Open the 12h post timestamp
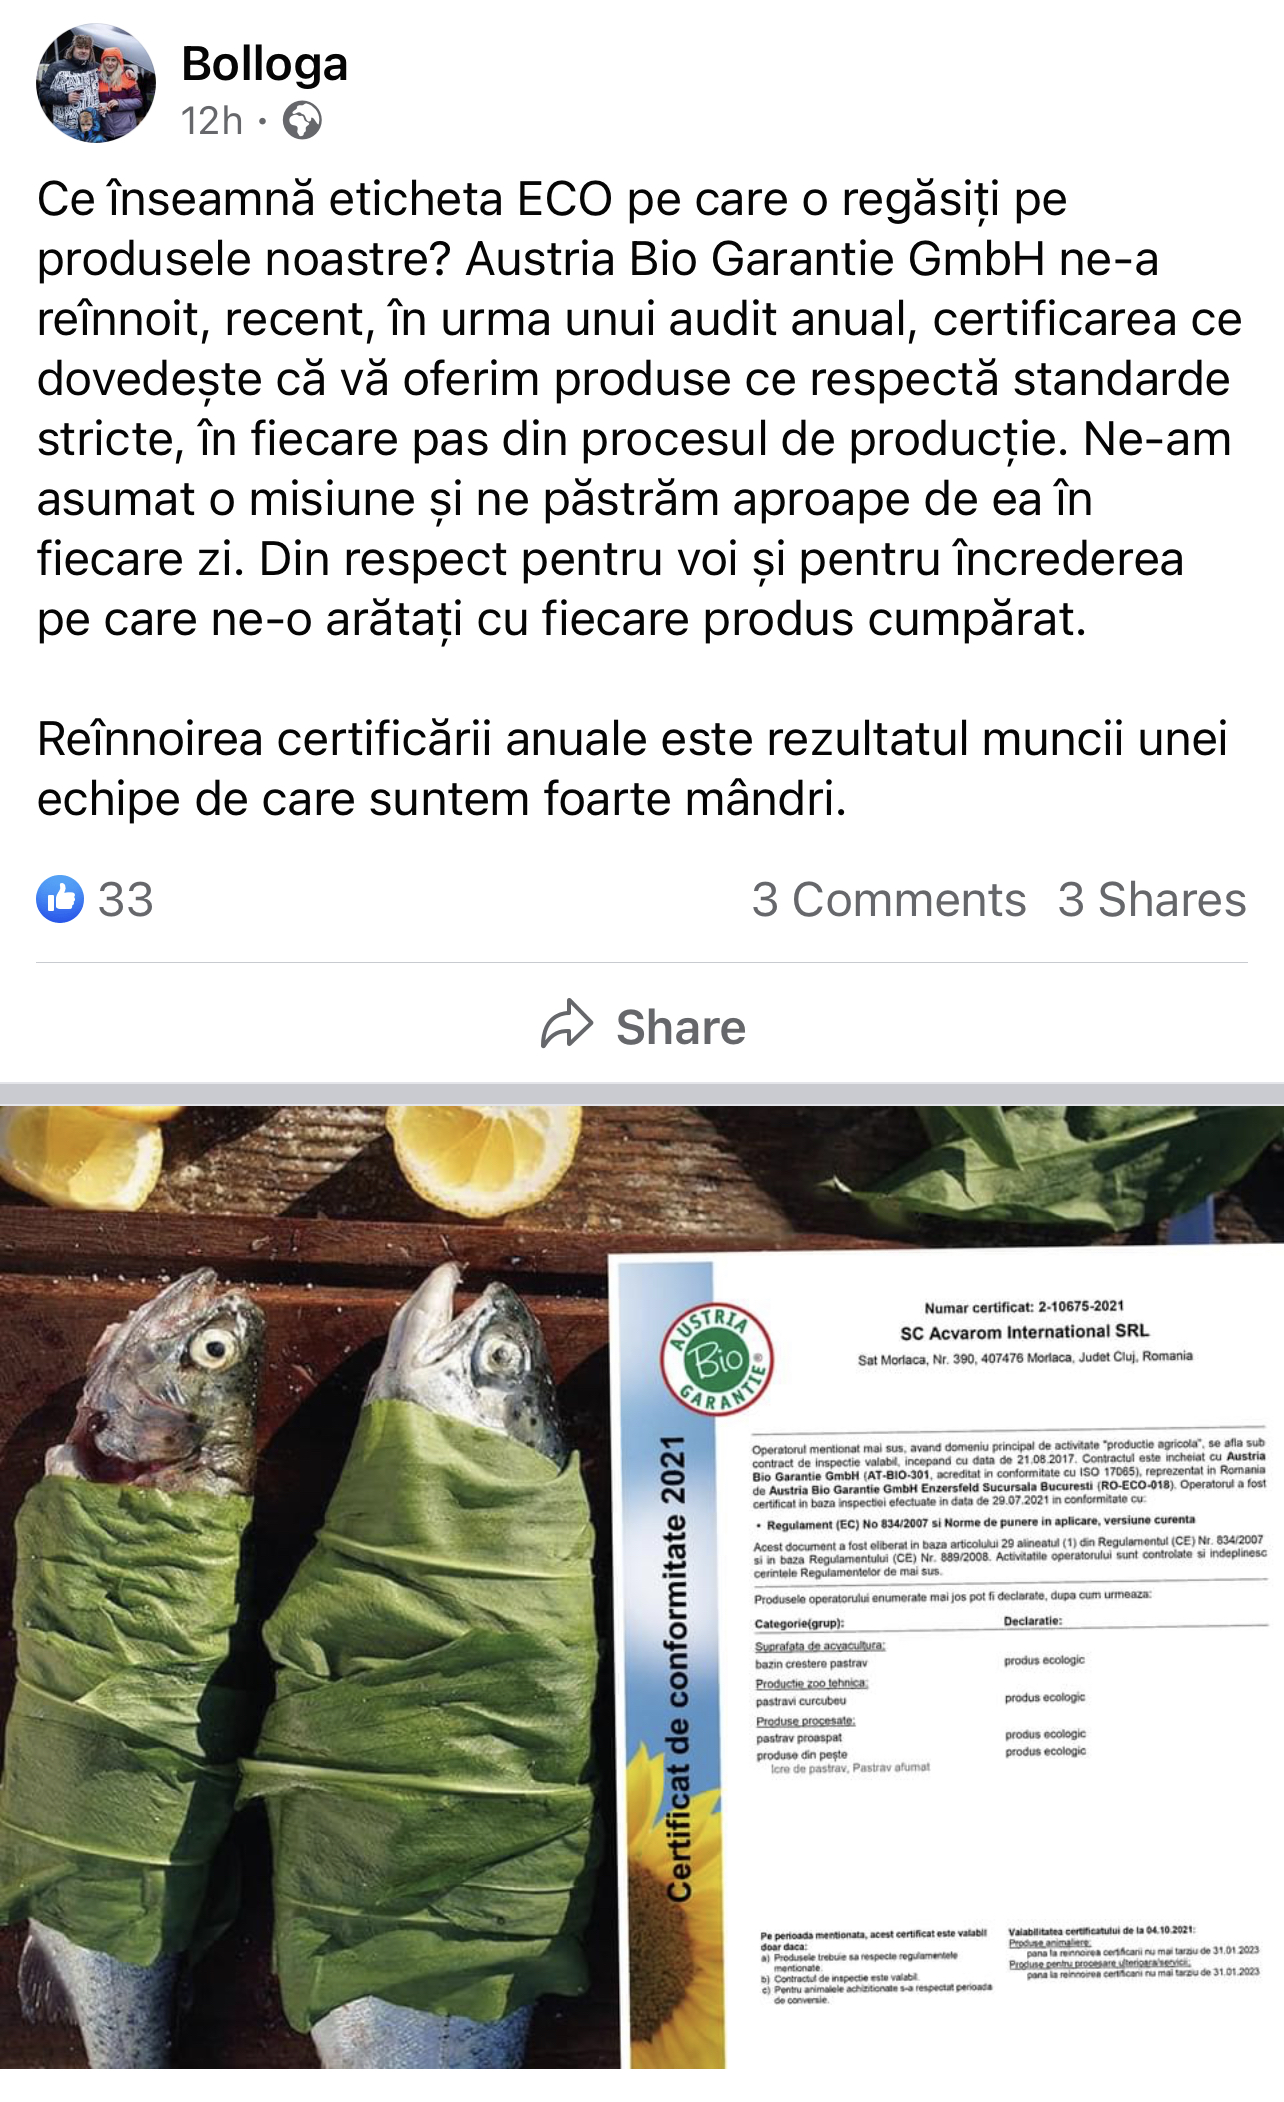Image resolution: width=1284 pixels, height=2102 pixels. click(212, 121)
